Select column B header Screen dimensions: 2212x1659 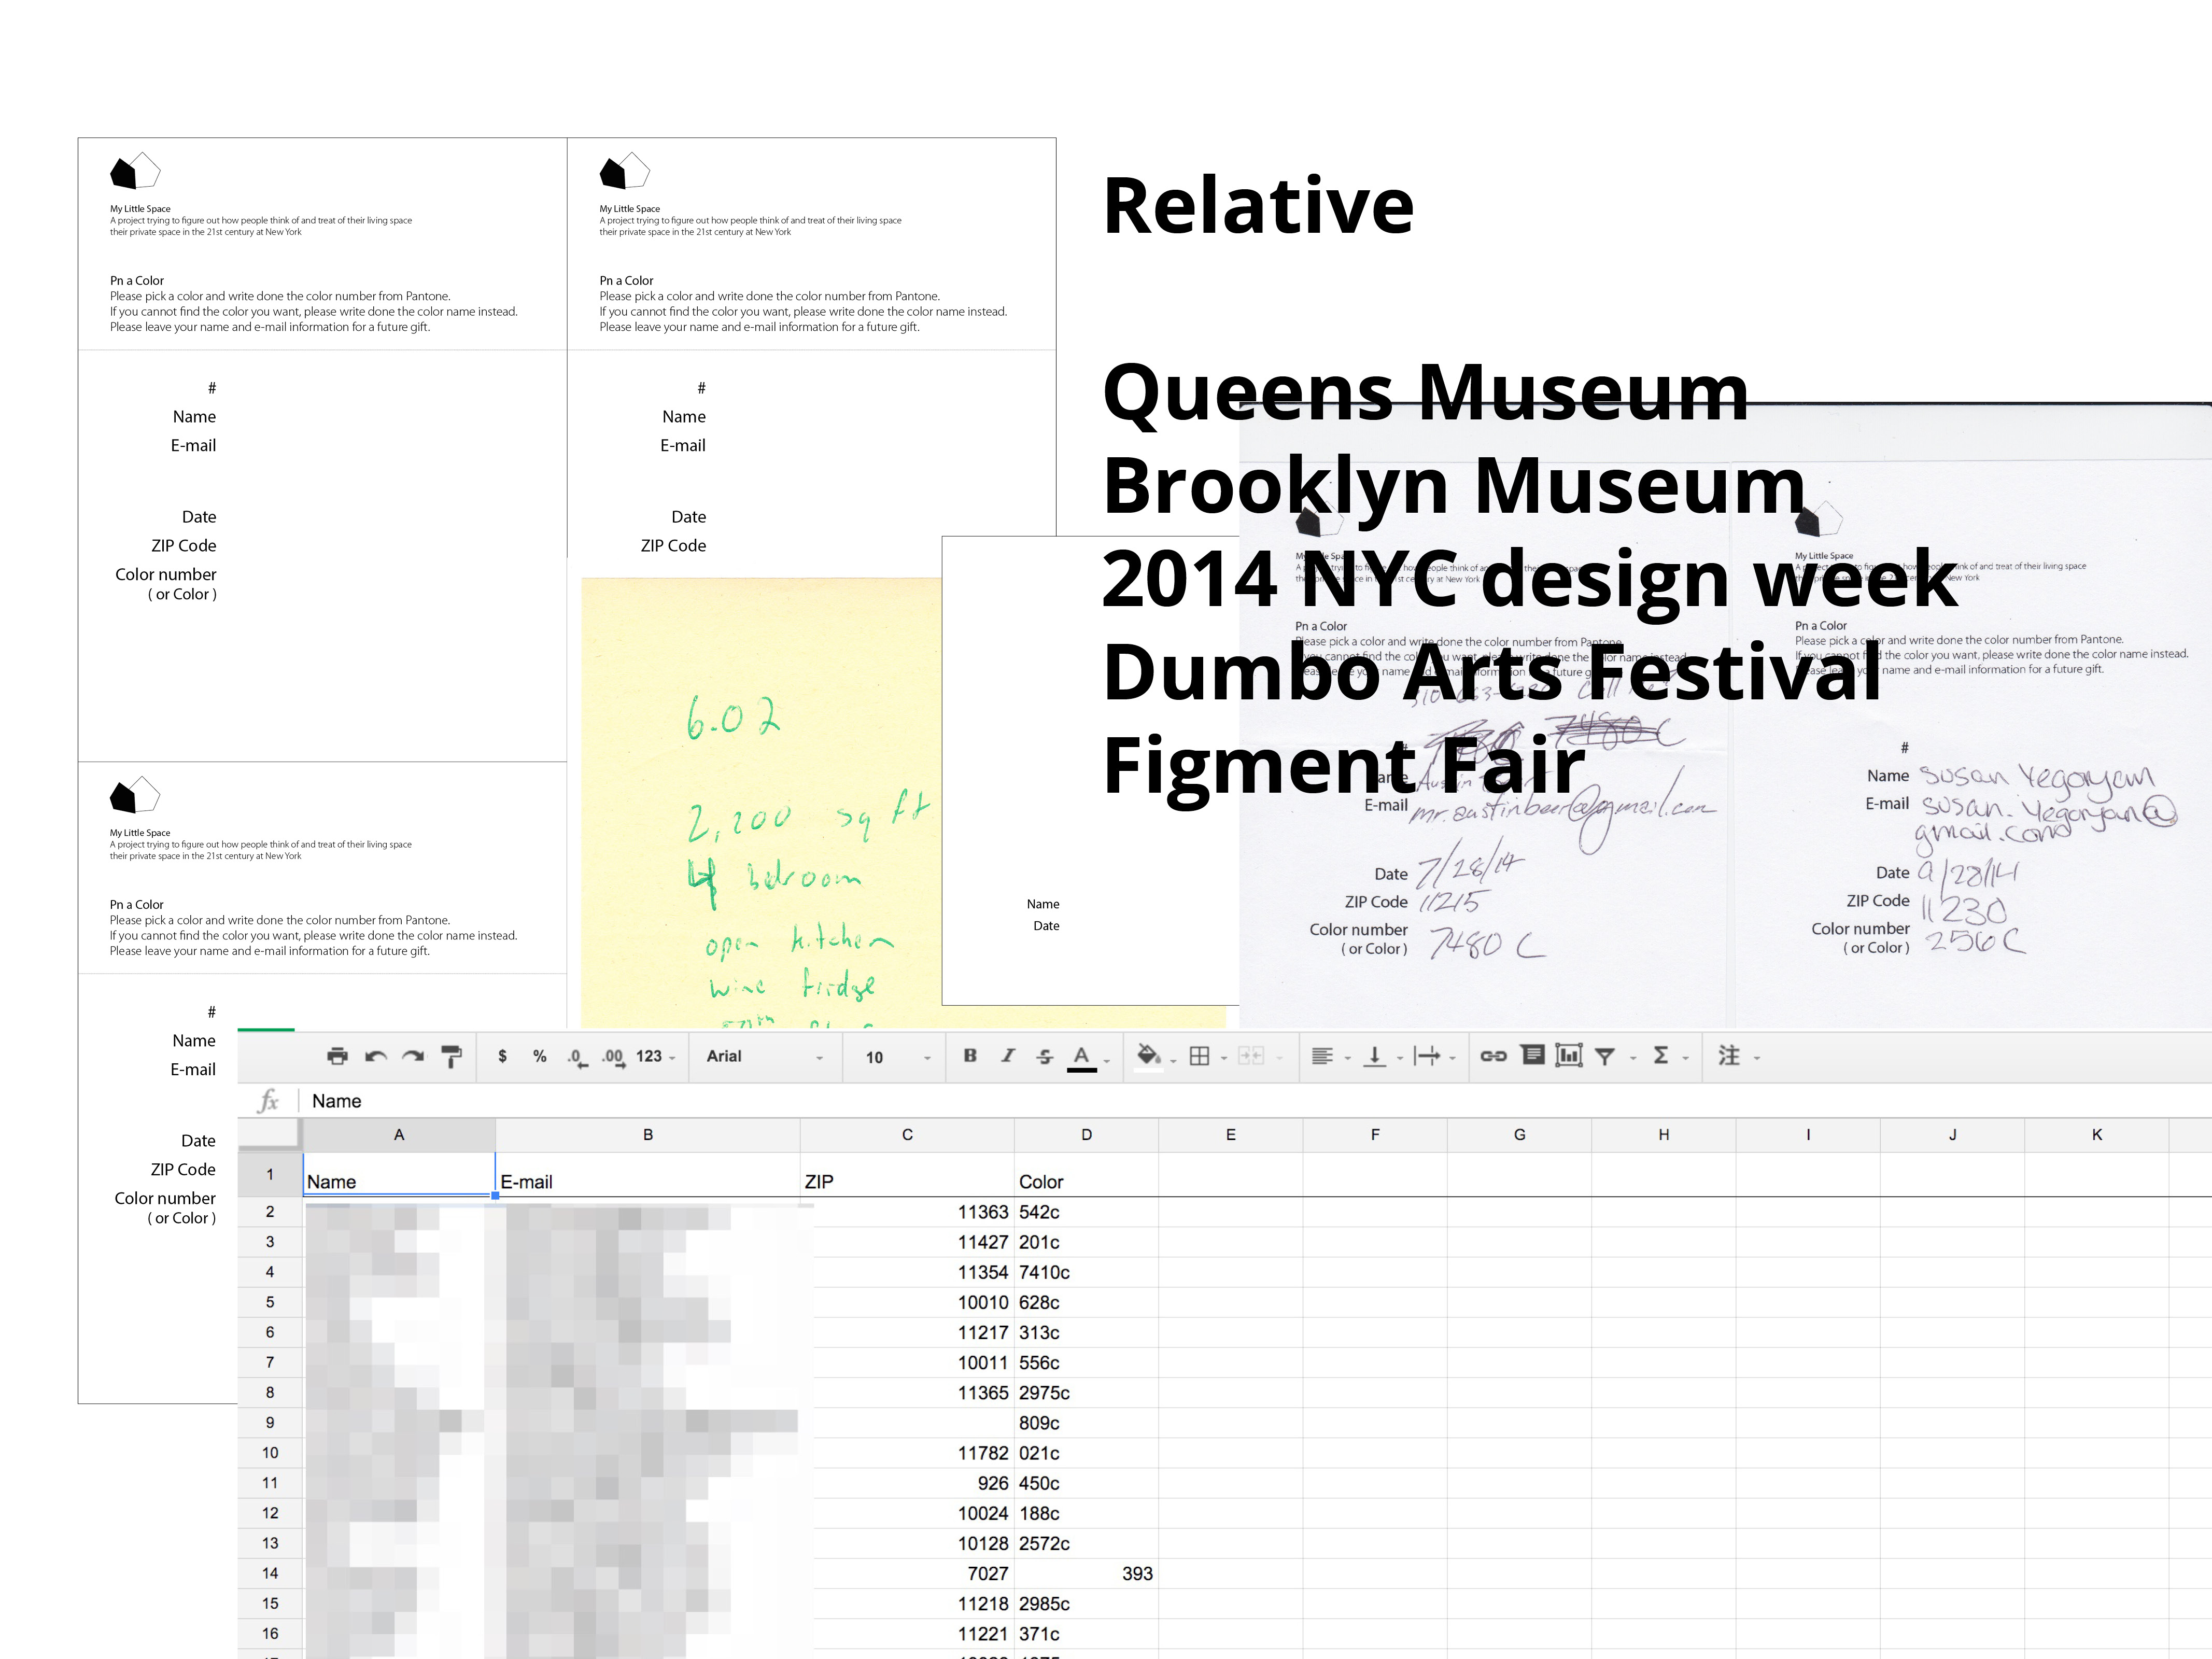click(x=648, y=1135)
